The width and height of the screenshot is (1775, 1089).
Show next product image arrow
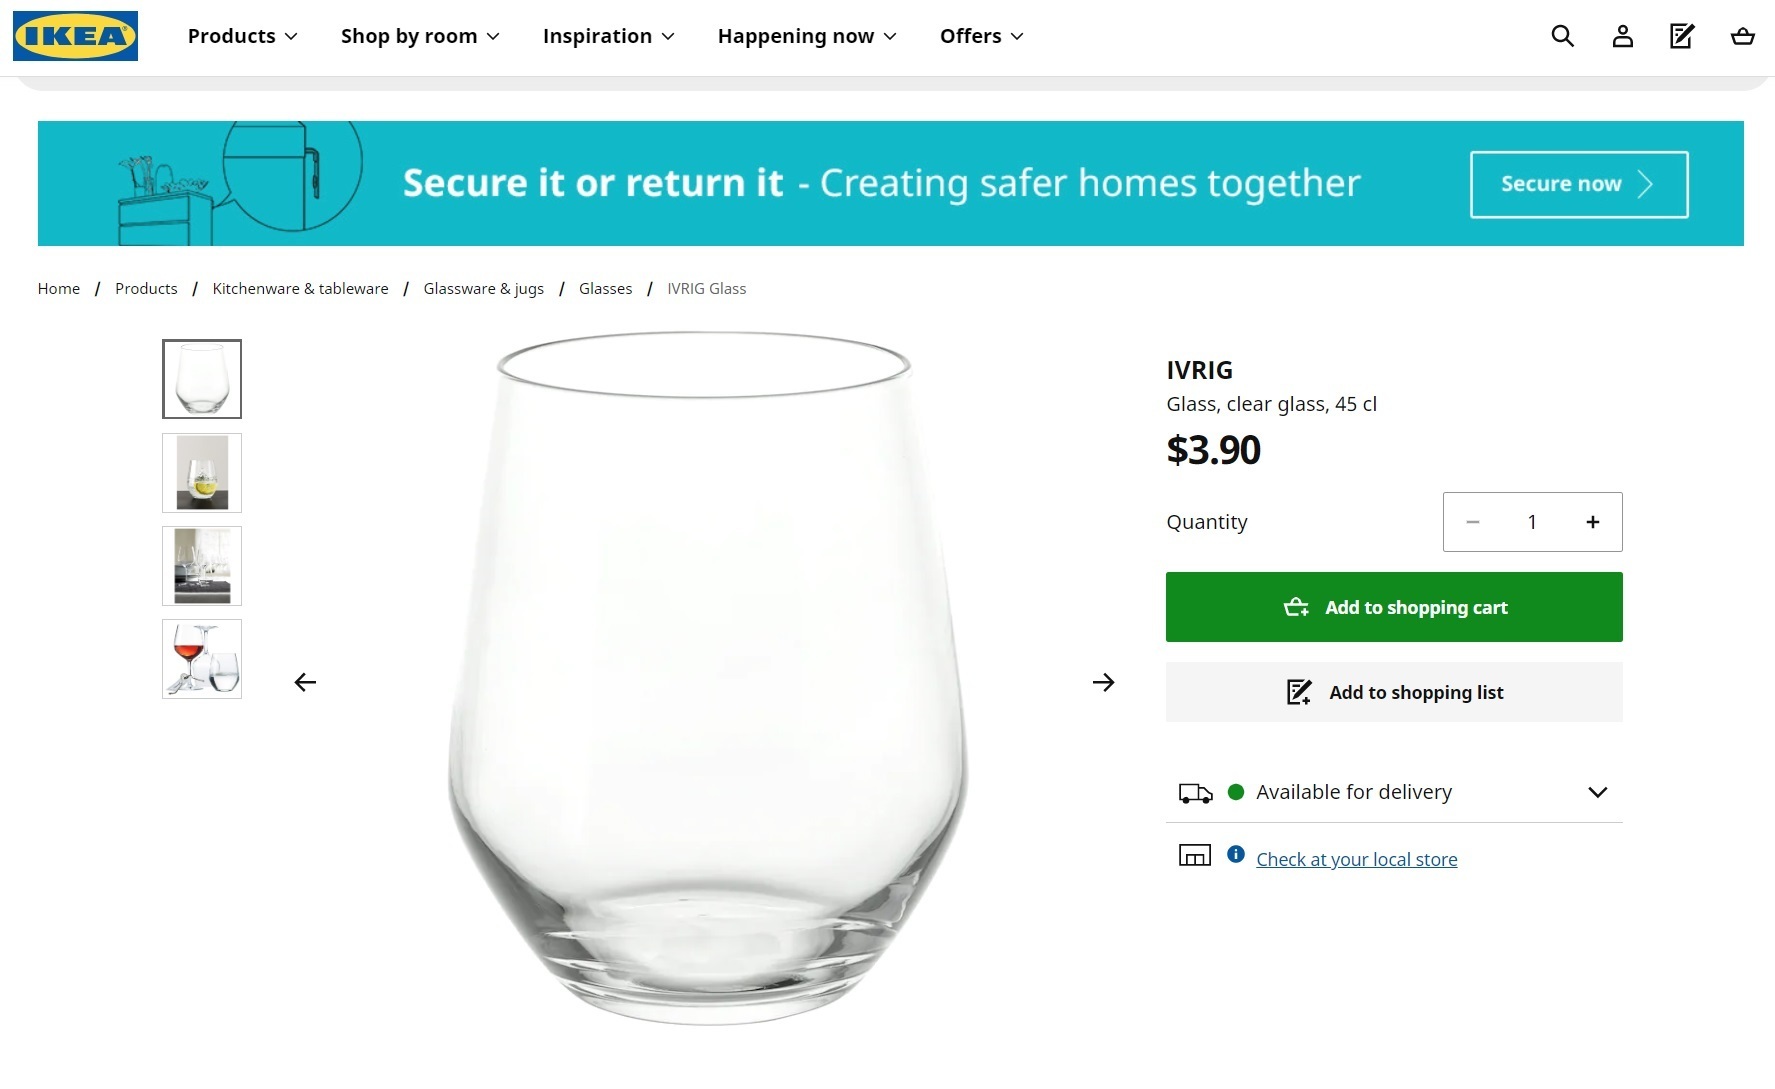tap(1103, 682)
